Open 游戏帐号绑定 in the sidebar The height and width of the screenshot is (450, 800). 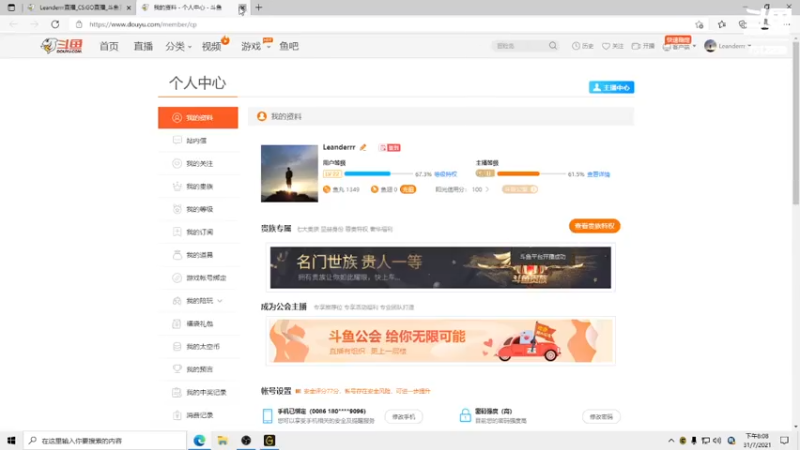[x=198, y=278]
